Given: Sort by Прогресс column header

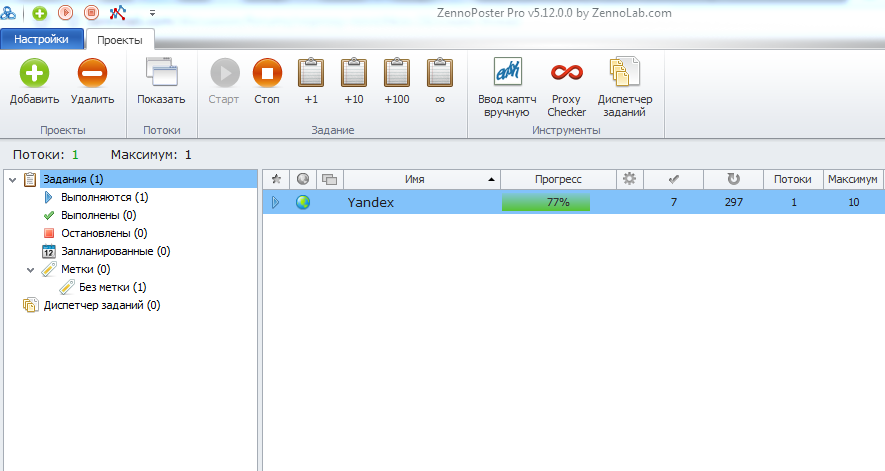Looking at the screenshot, I should (558, 179).
